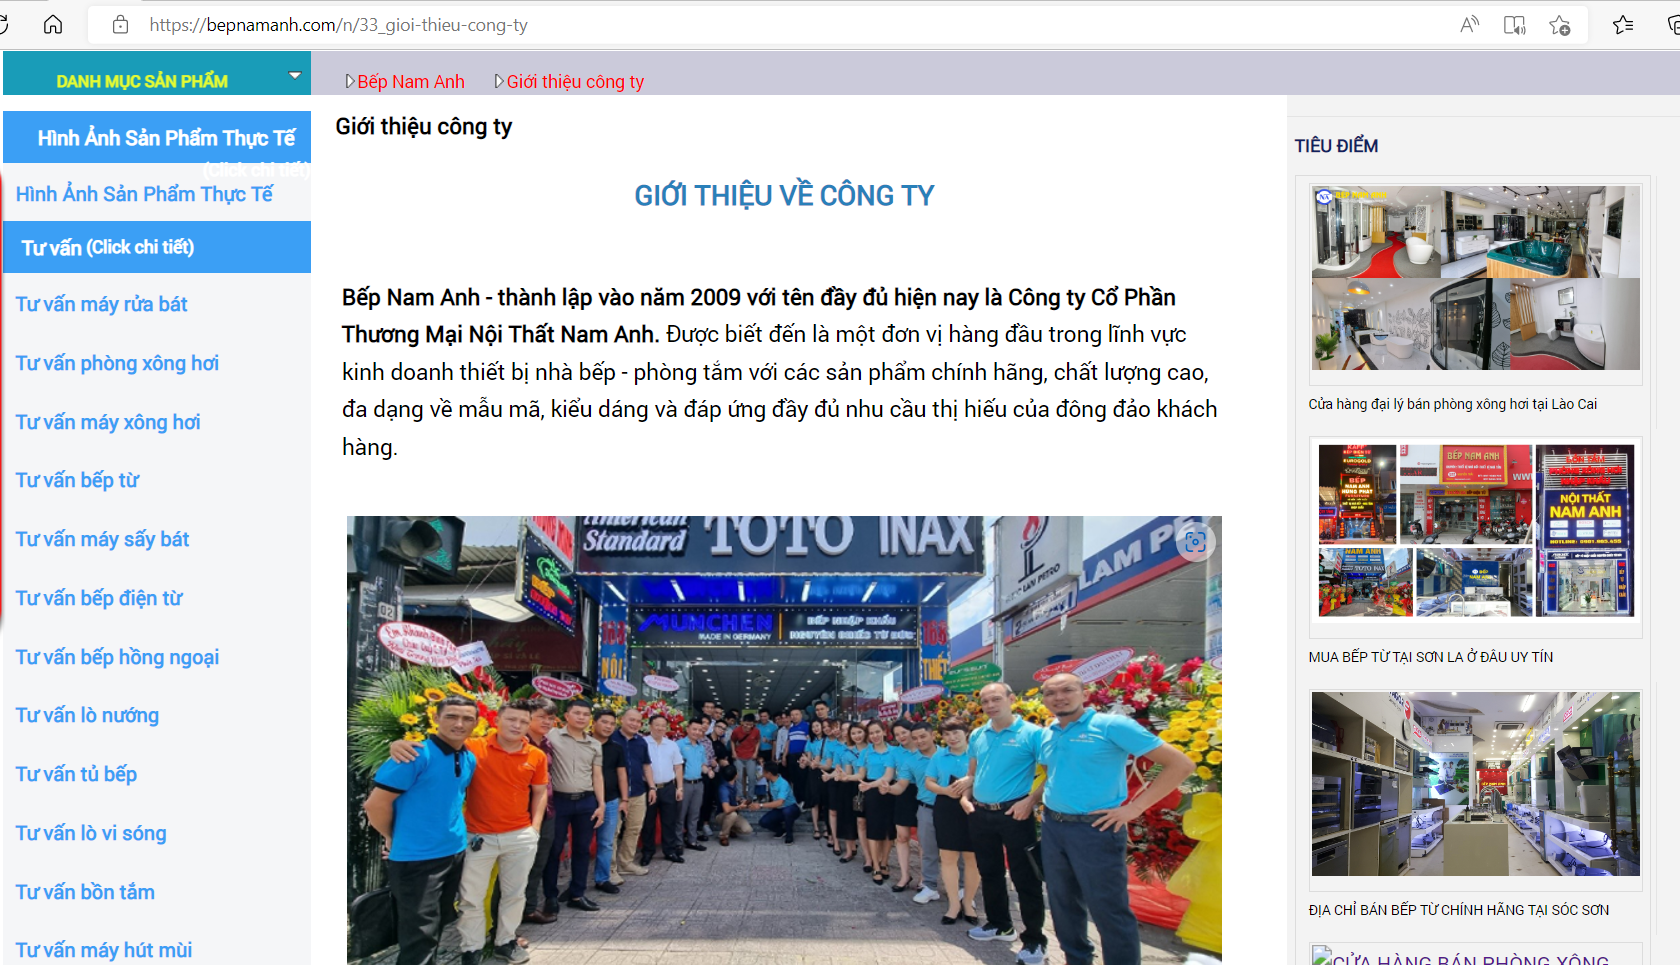The height and width of the screenshot is (965, 1680).
Task: Click Giới thiệu công ty breadcrumb link
Action: [x=575, y=82]
